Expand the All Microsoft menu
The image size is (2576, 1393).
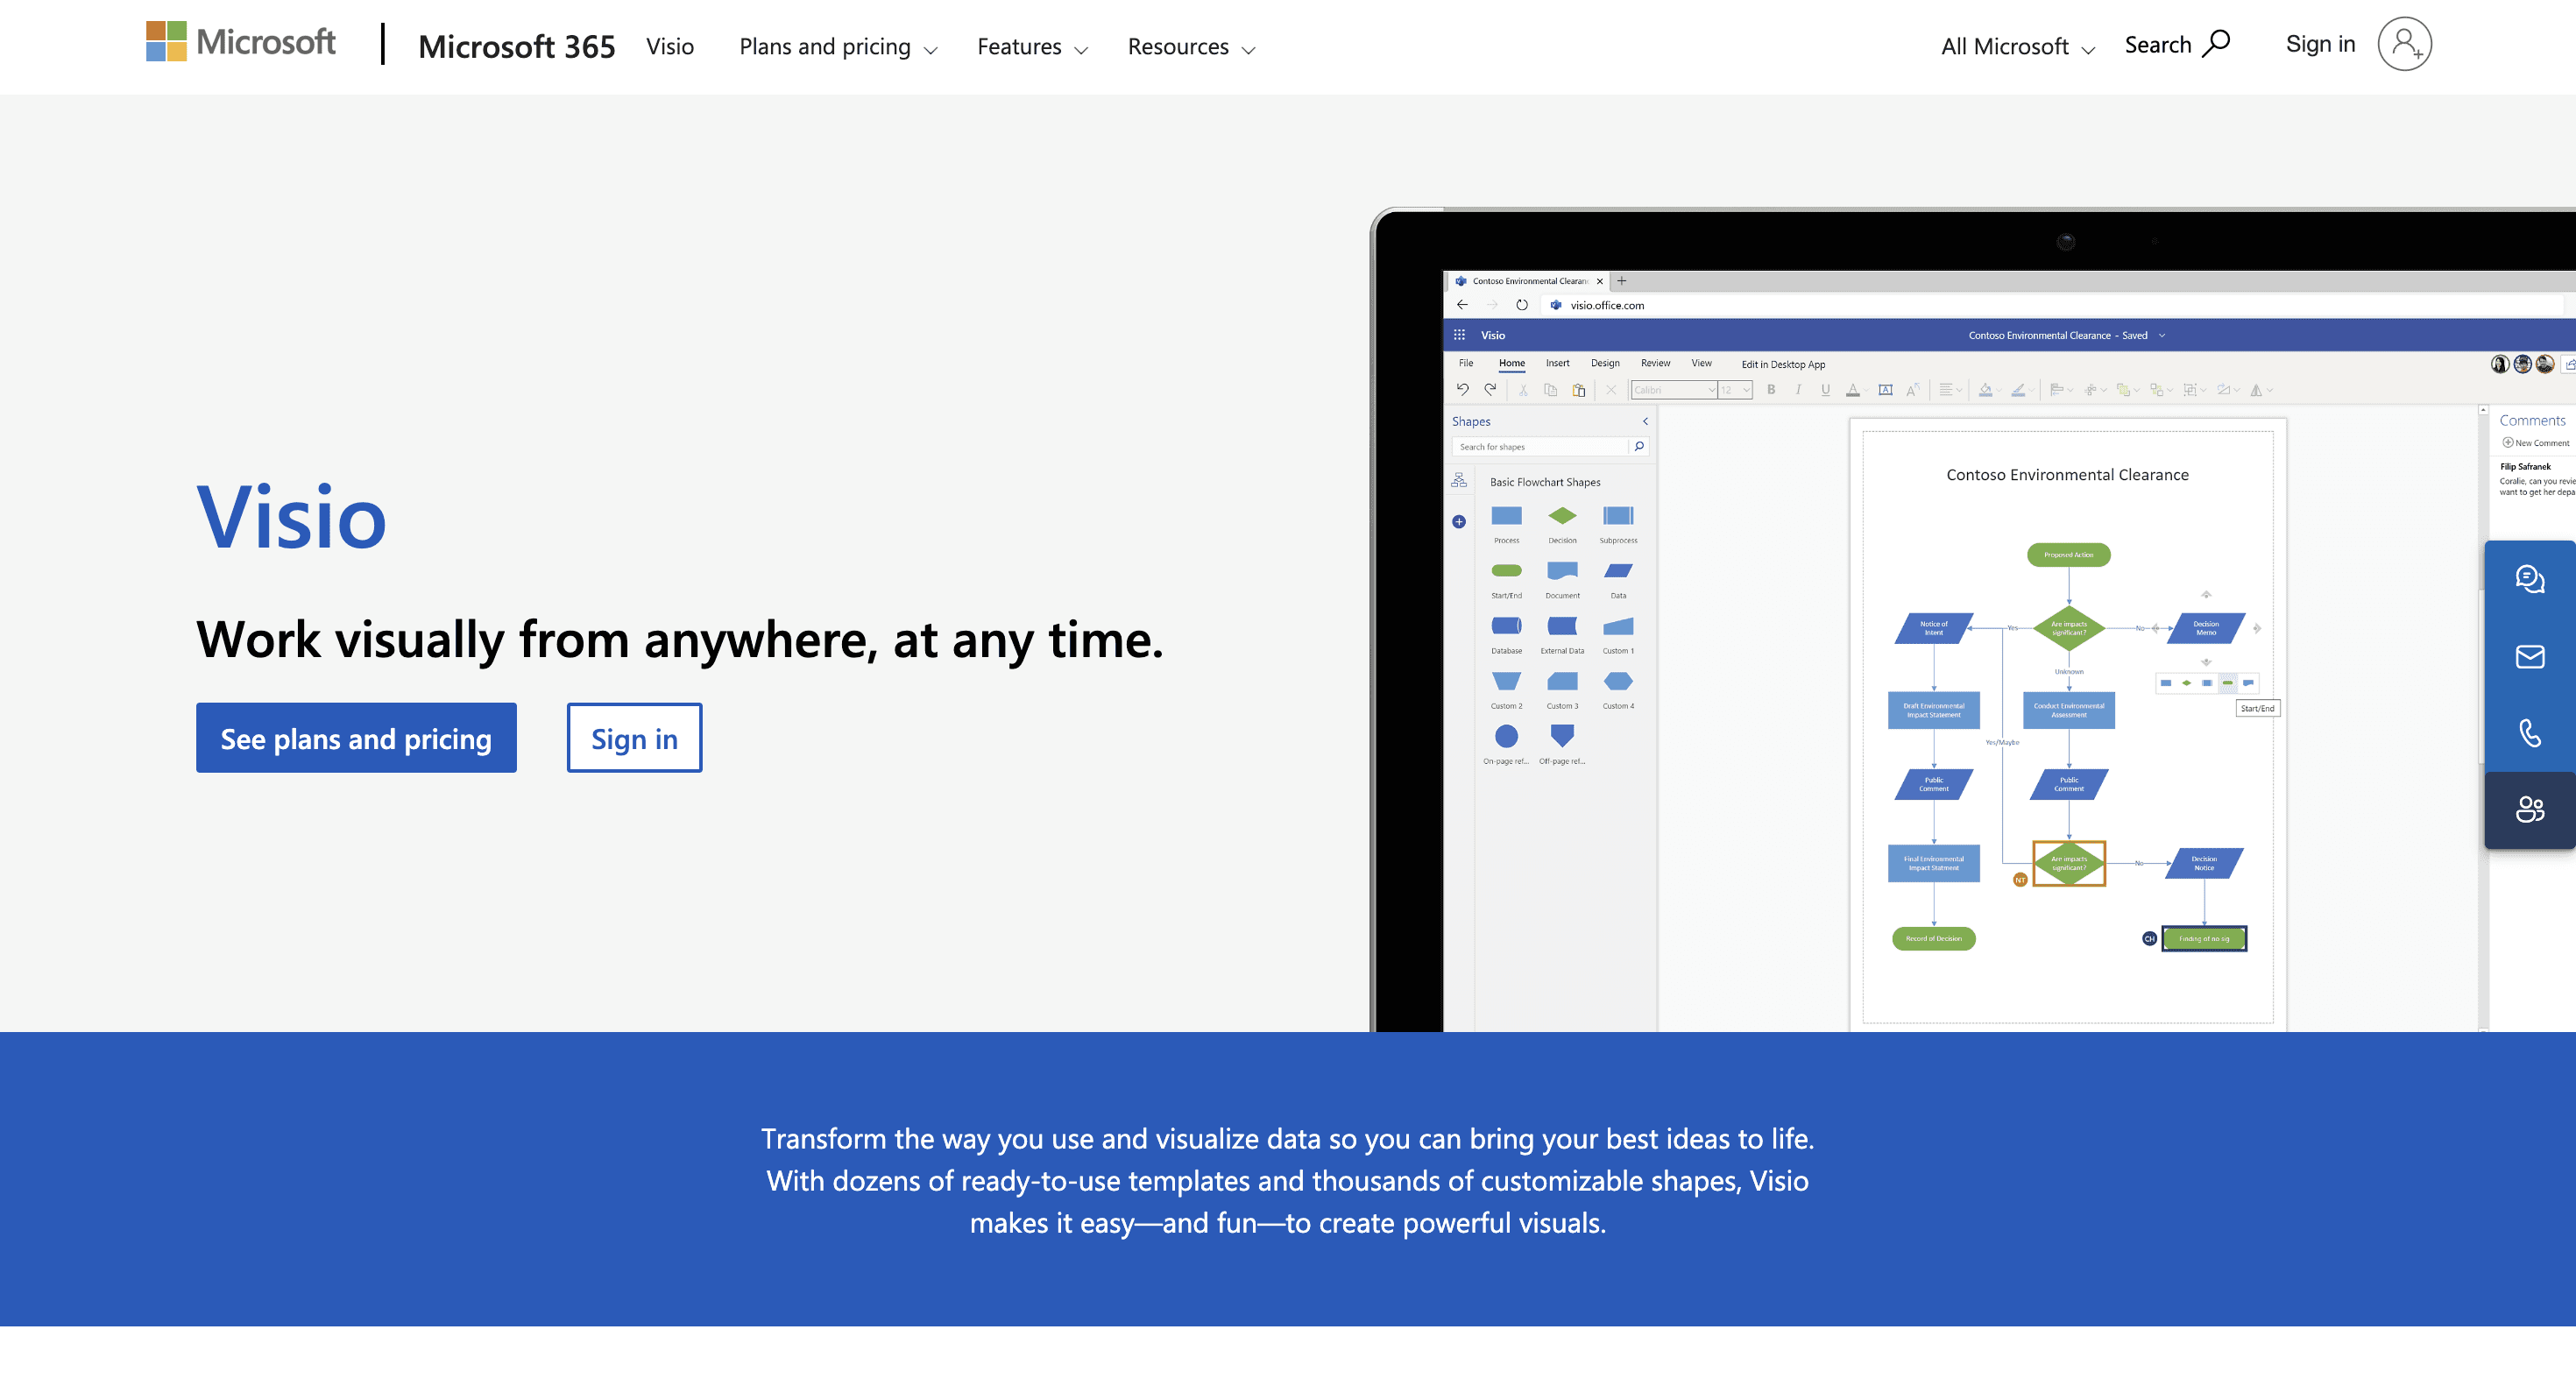coord(2018,47)
